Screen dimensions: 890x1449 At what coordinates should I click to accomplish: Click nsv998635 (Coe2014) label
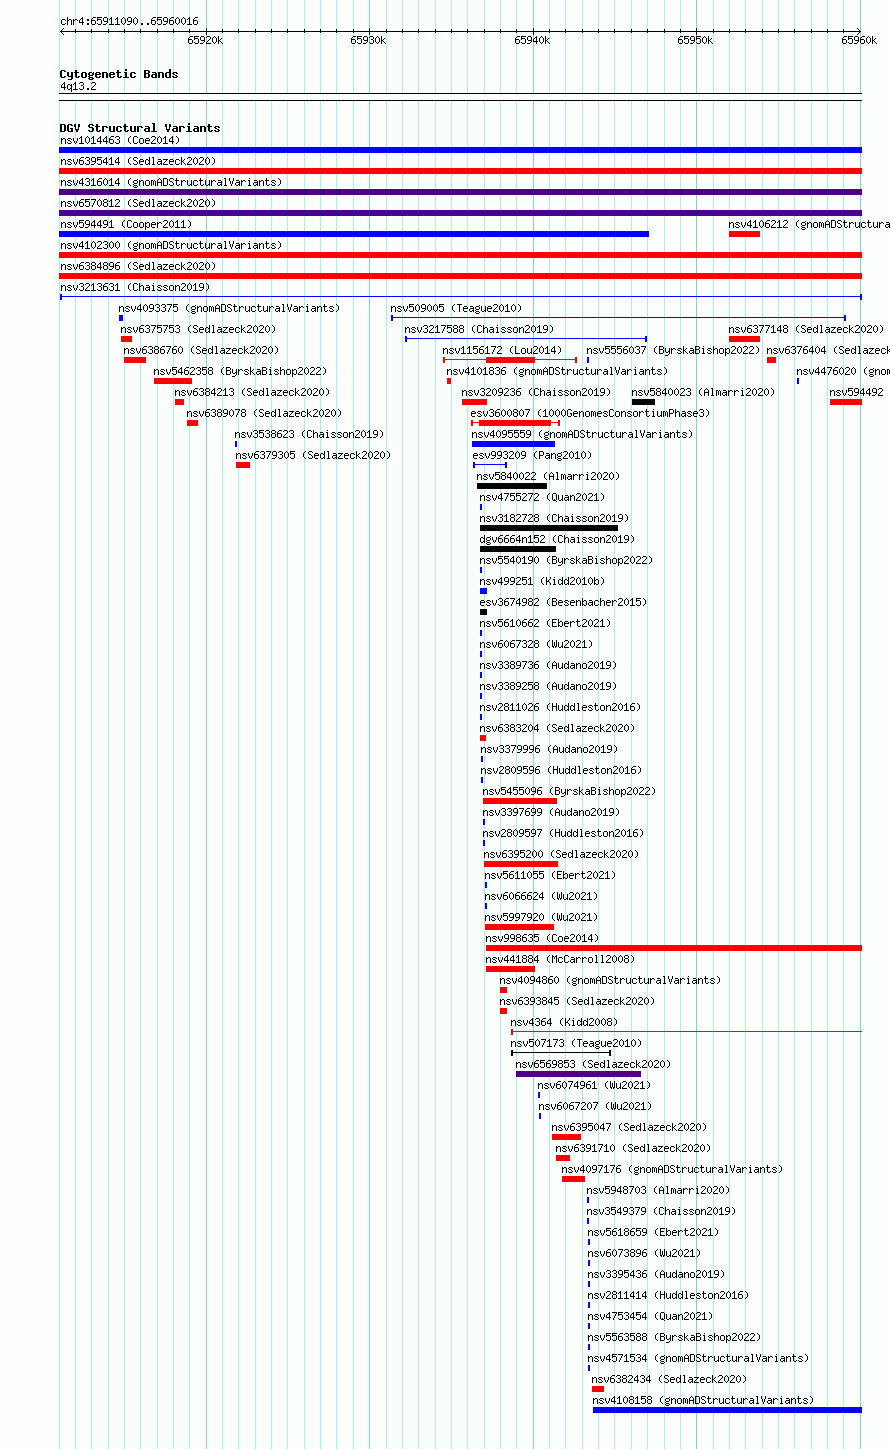click(x=543, y=938)
